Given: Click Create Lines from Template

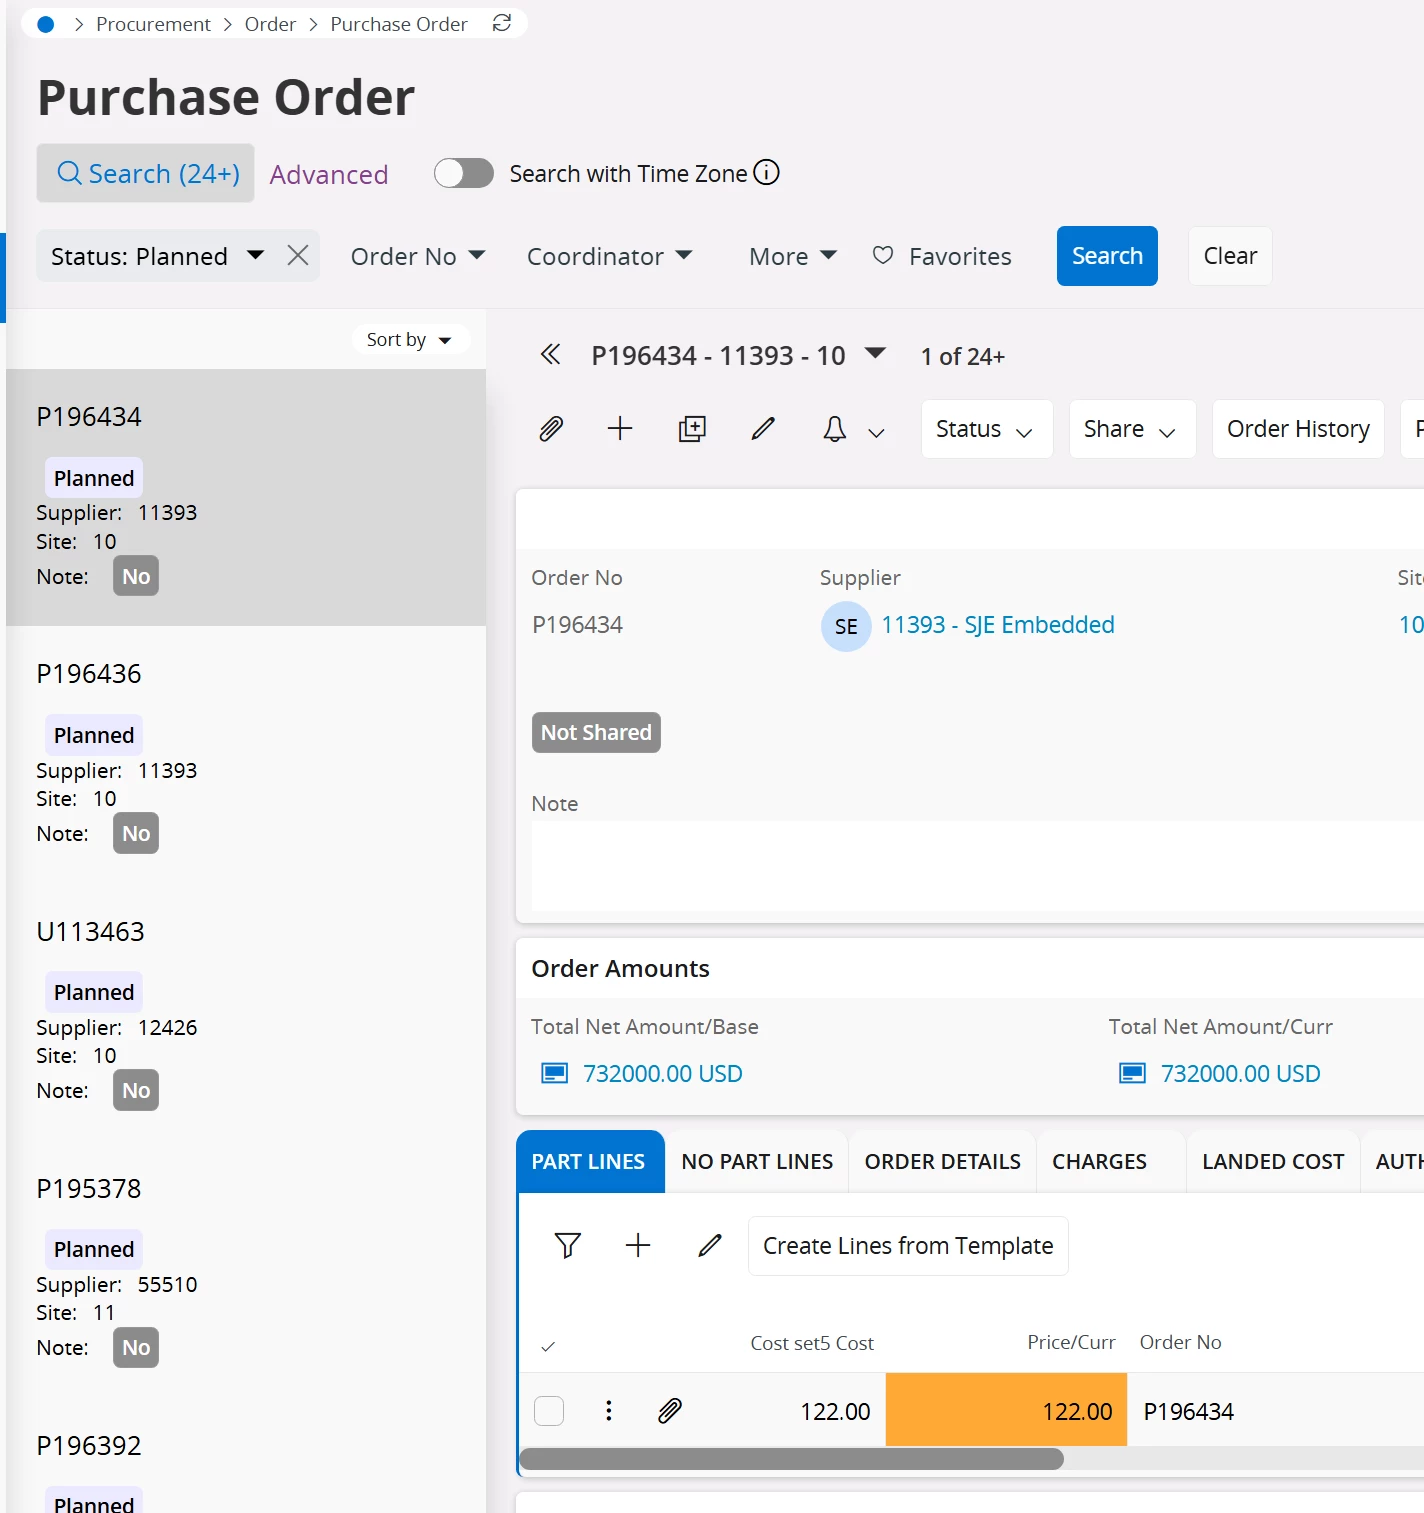Looking at the screenshot, I should point(908,1246).
